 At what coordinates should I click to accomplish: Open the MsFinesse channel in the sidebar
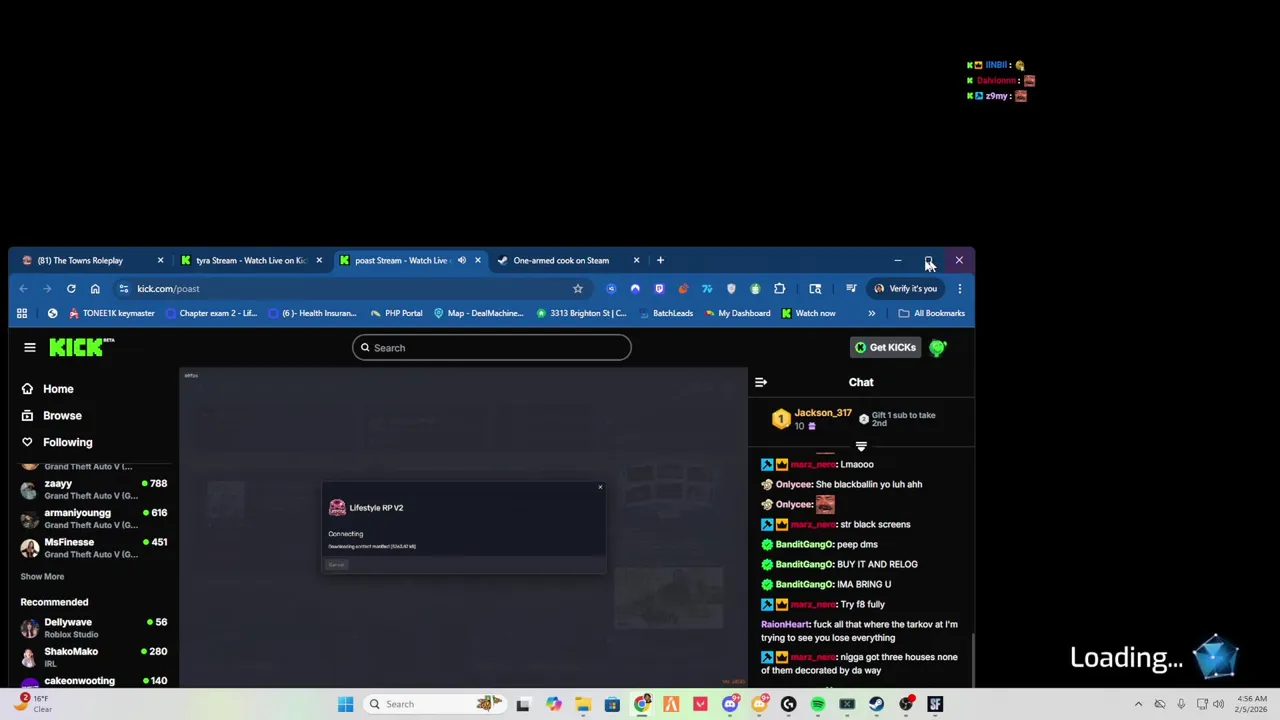(93, 547)
